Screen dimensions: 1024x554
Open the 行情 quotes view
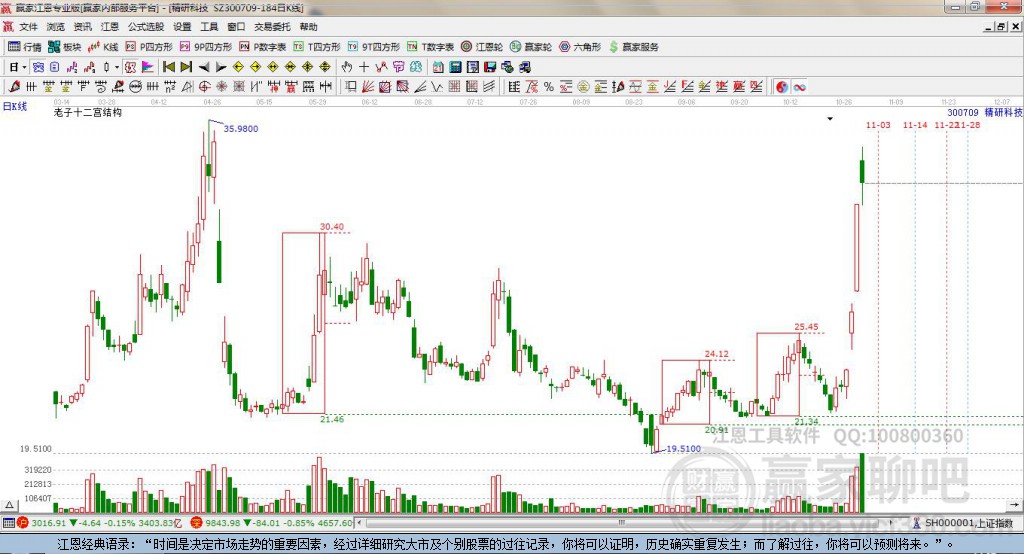coord(25,46)
